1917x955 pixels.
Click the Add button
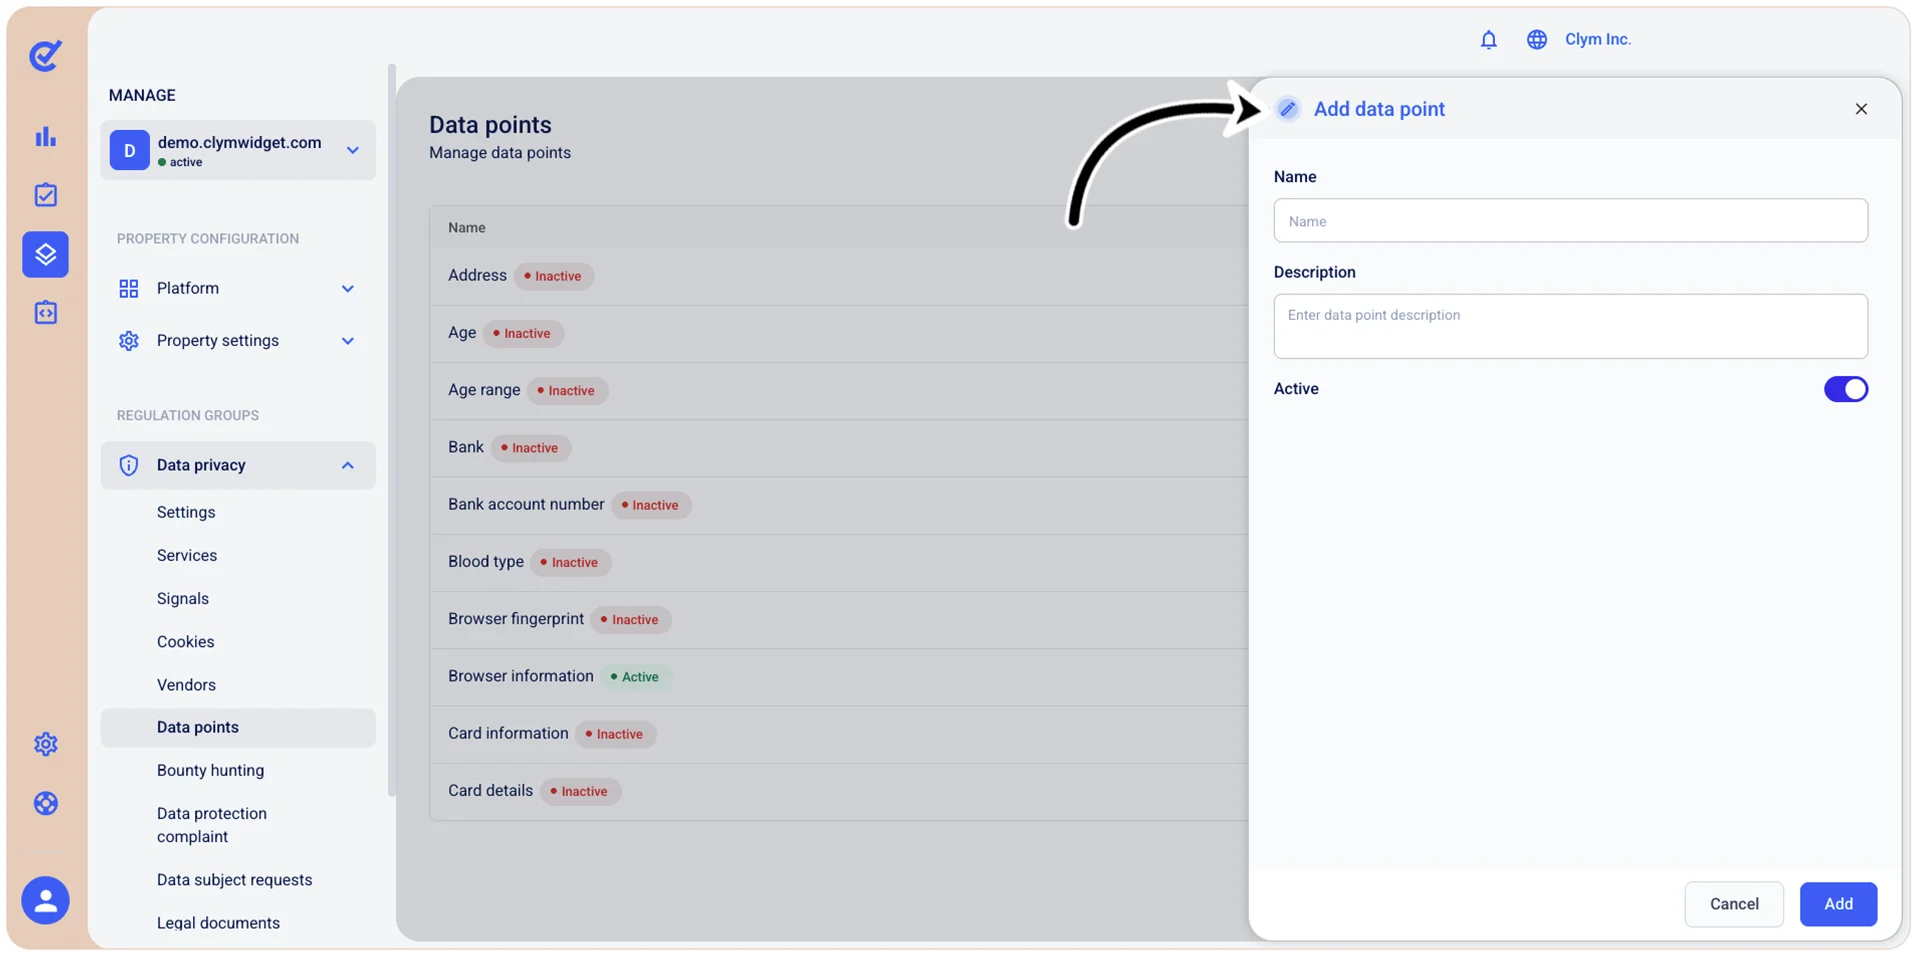1838,903
